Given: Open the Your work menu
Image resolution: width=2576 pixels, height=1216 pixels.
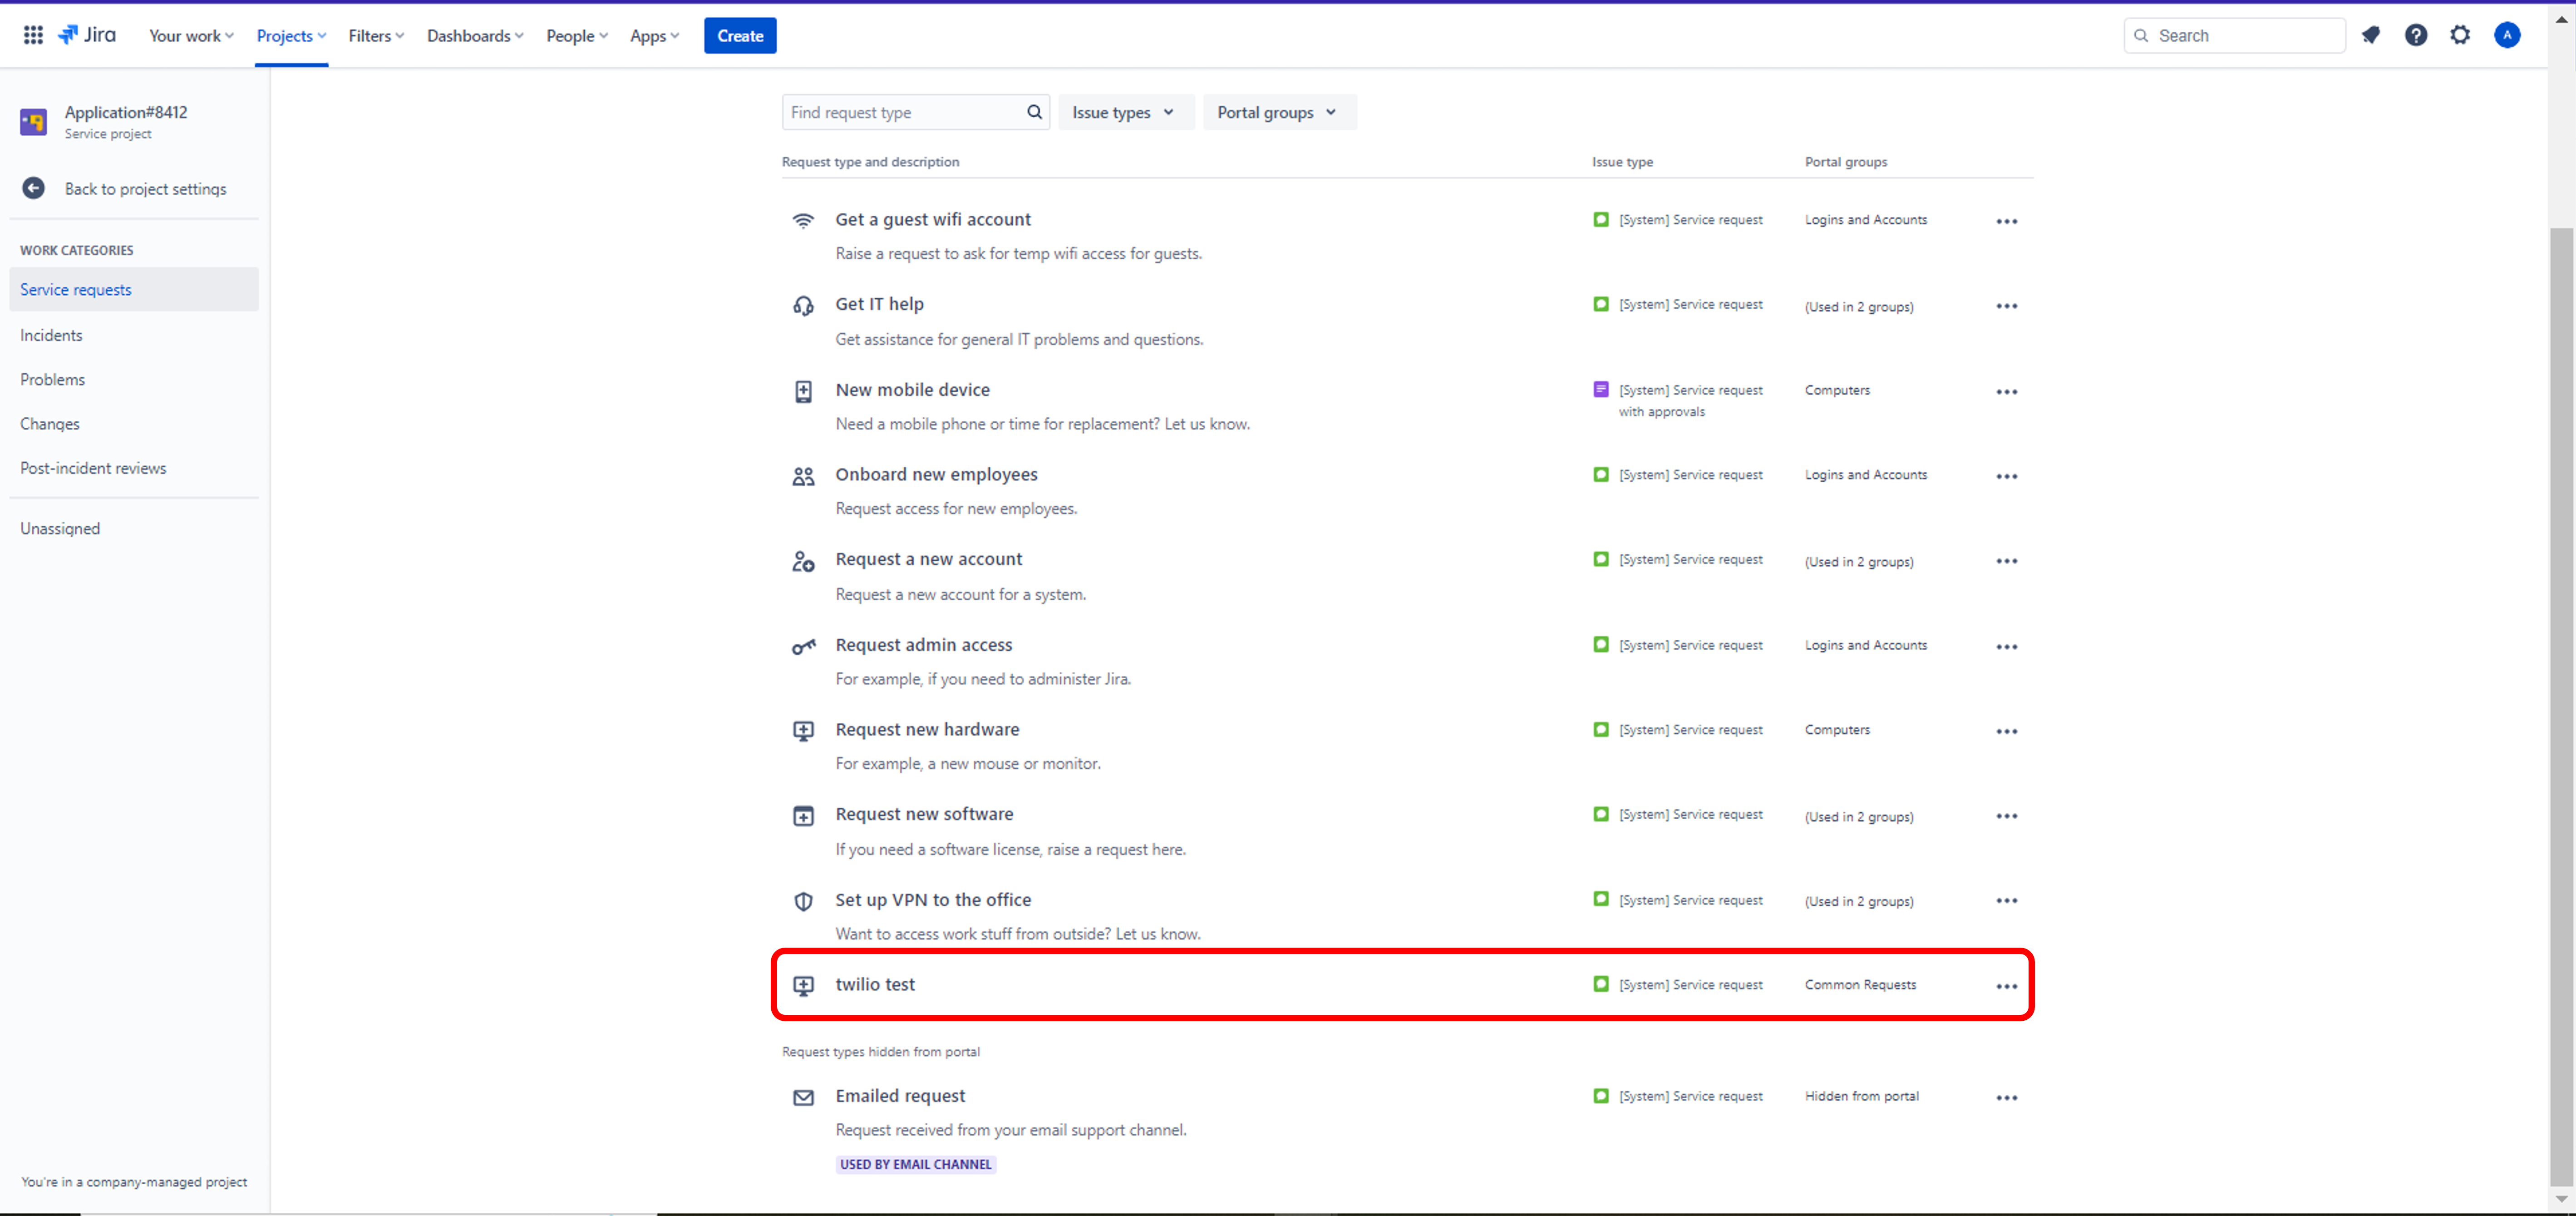Looking at the screenshot, I should pos(191,35).
